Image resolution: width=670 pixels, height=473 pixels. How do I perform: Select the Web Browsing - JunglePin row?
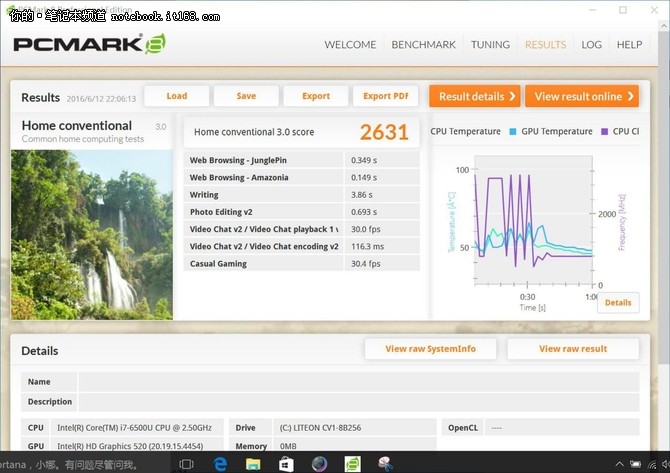pos(302,160)
